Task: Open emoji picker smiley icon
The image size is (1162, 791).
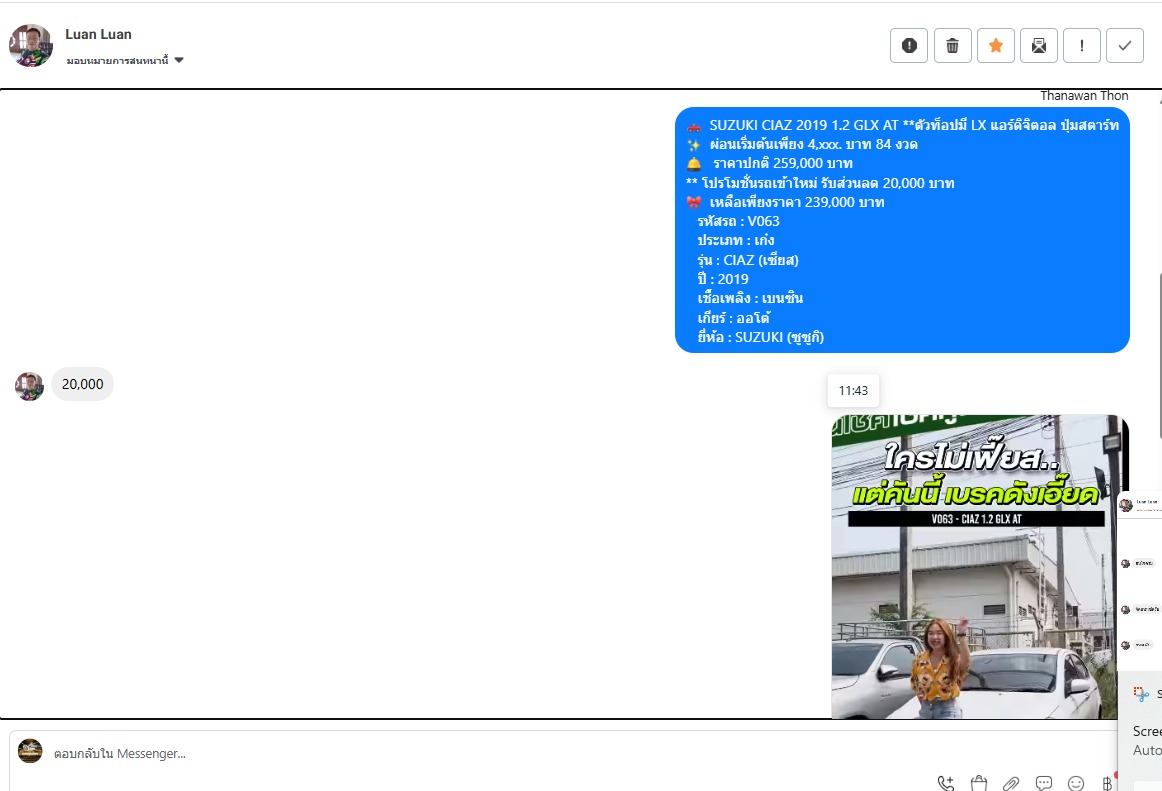Action: point(1076,783)
